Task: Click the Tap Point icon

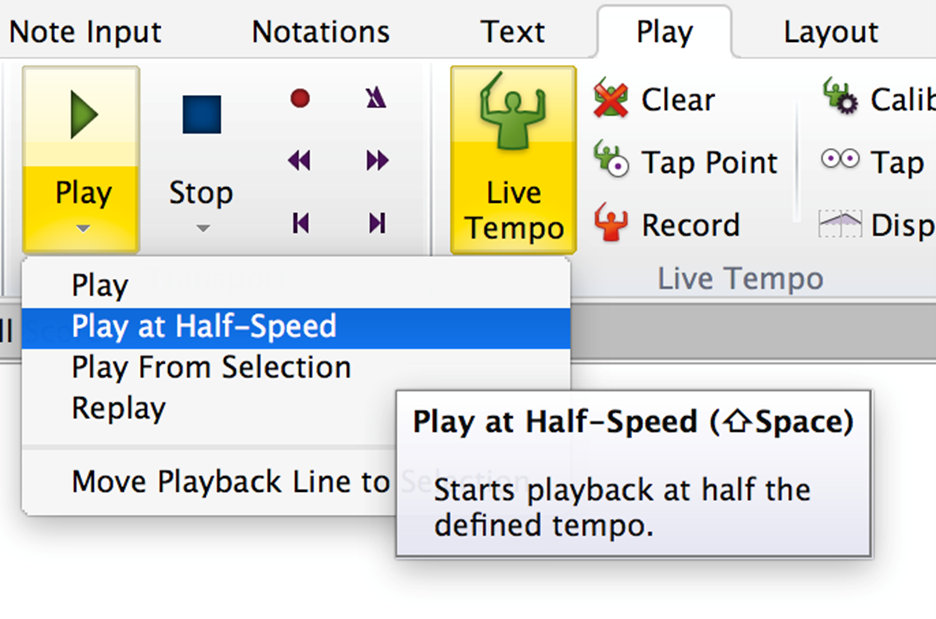Action: [611, 159]
